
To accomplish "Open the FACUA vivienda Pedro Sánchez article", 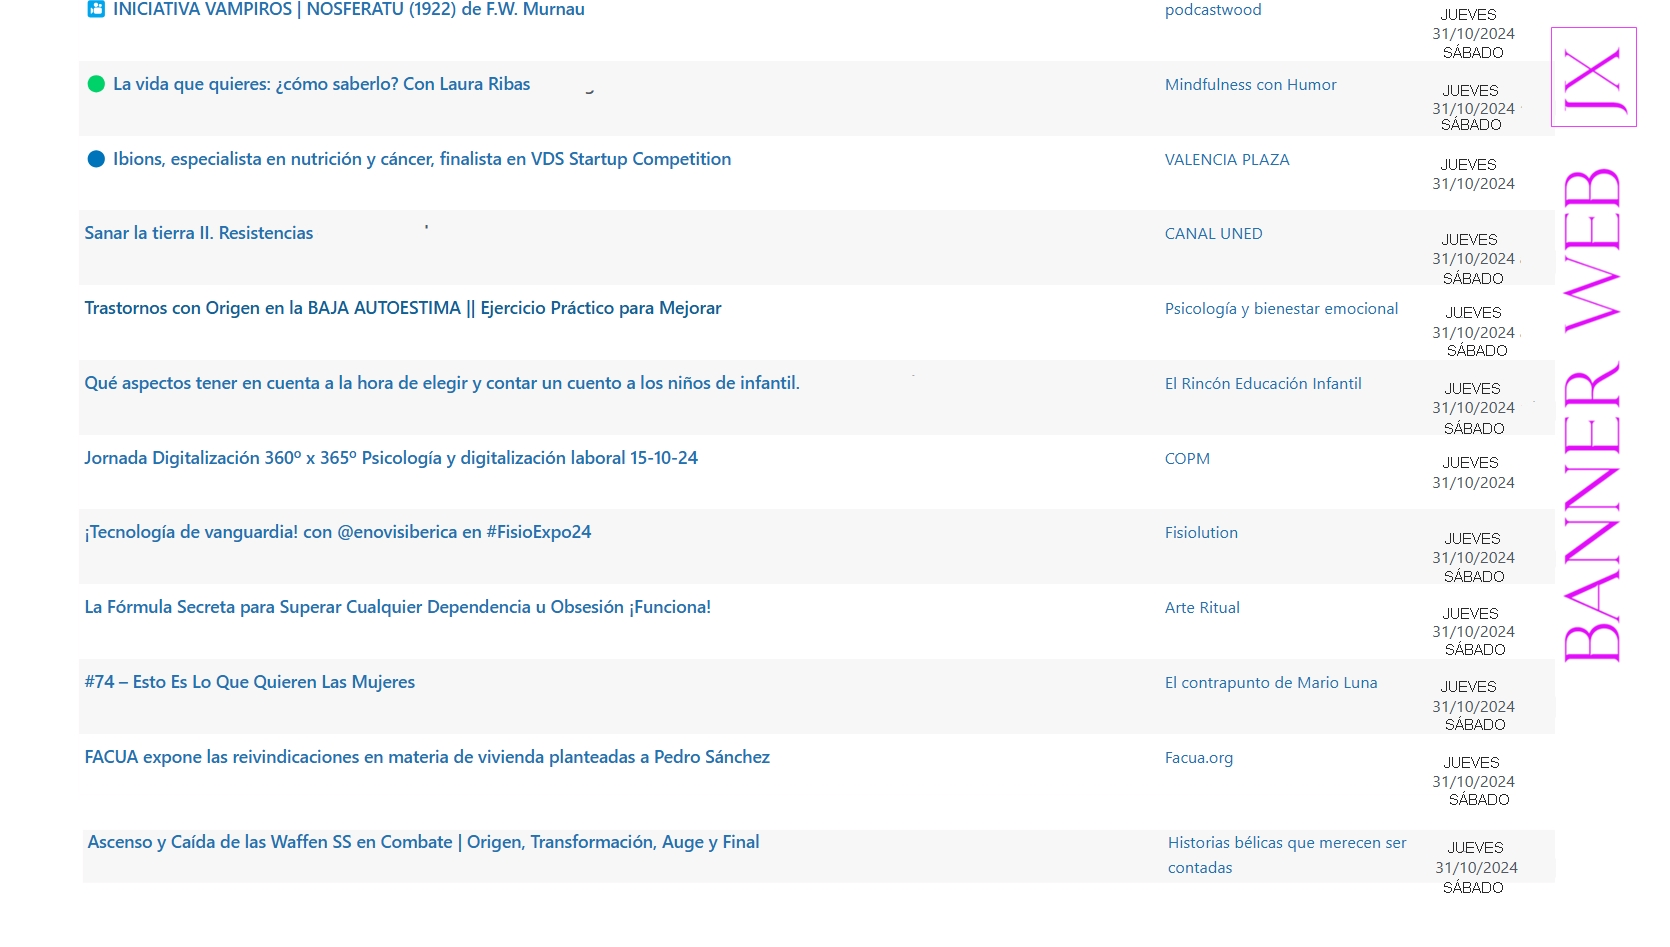I will pos(426,757).
